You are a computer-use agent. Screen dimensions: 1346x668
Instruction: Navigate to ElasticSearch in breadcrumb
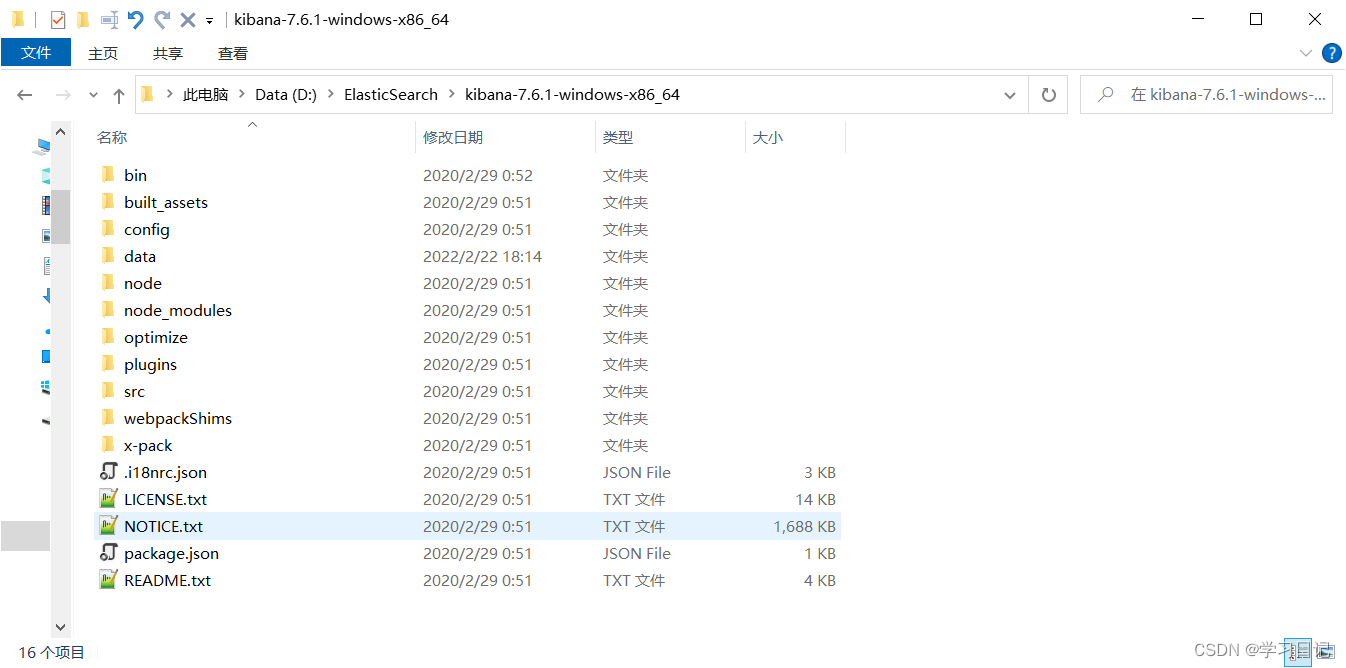[391, 95]
